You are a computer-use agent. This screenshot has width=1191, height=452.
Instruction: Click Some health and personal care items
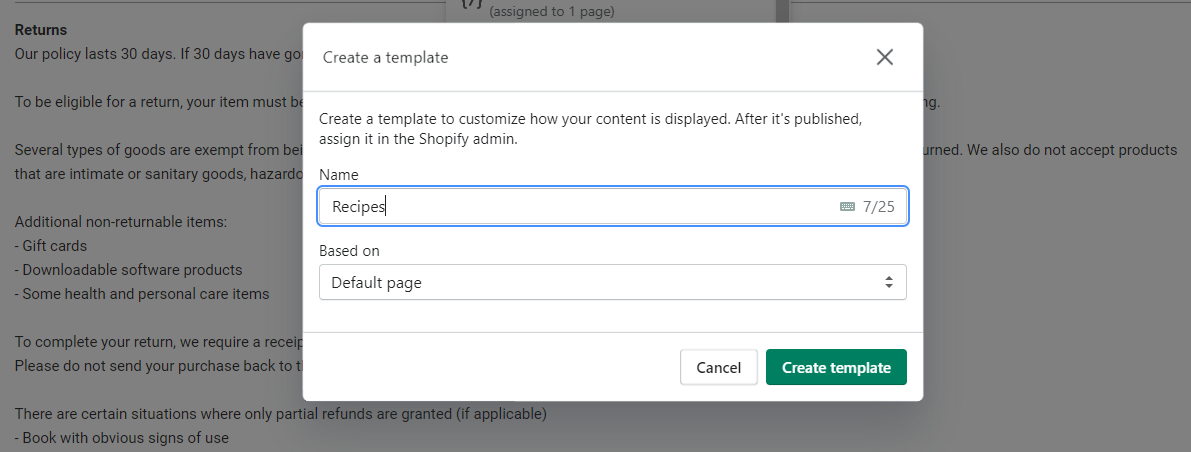[142, 294]
